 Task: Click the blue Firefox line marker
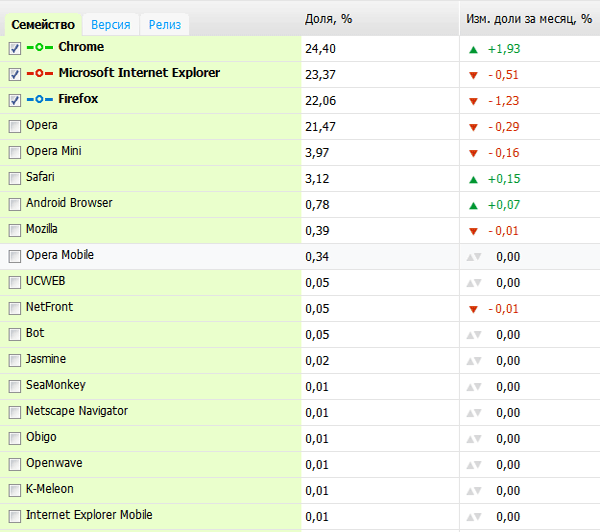(39, 99)
